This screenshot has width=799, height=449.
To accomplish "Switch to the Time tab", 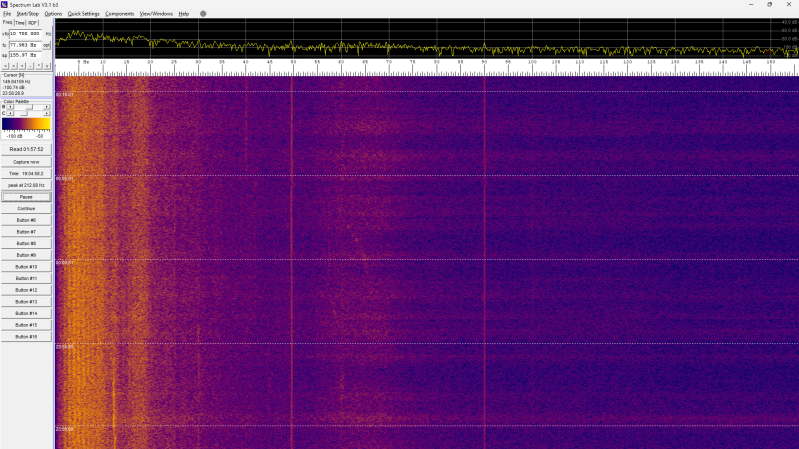I will [20, 23].
